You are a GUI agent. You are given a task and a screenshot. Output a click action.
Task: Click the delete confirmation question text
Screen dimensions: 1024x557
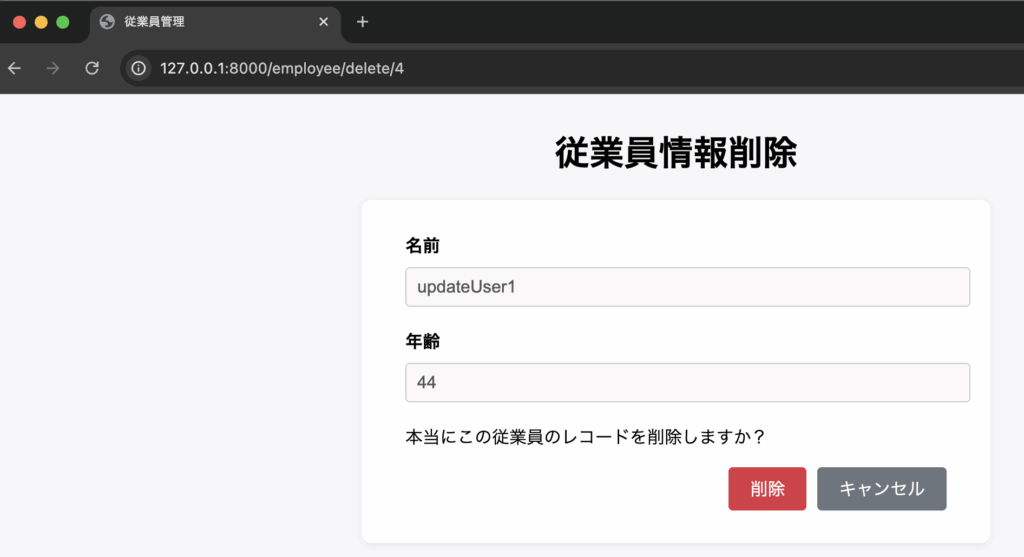585,437
